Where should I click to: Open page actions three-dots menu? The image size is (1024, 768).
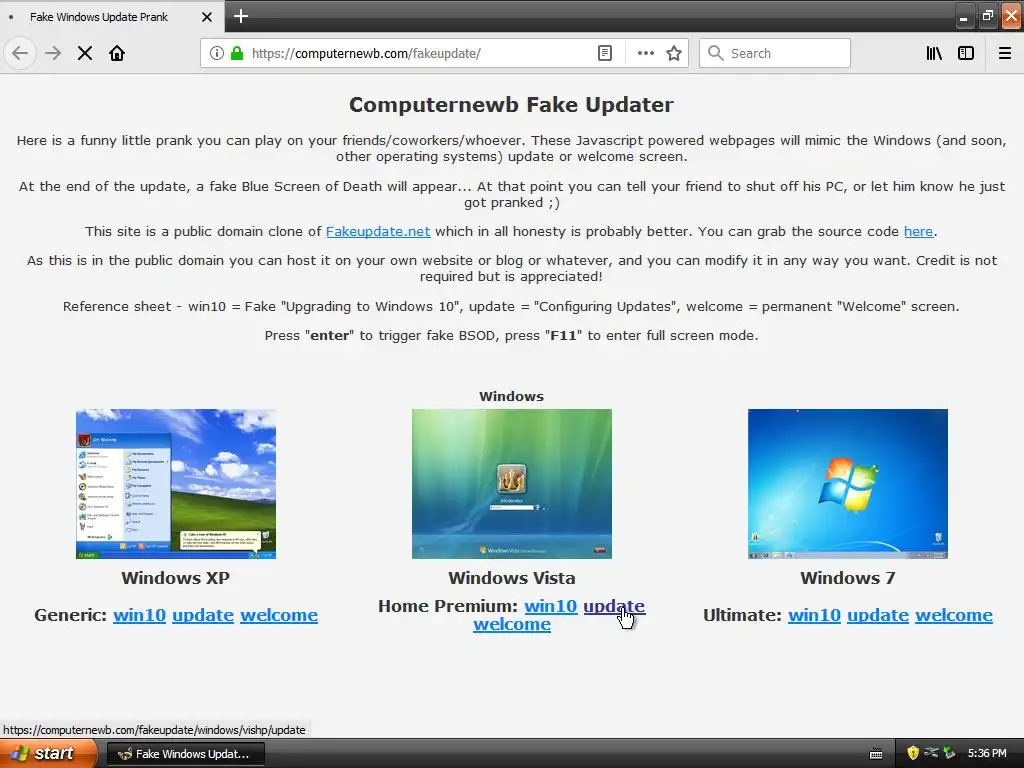click(645, 53)
